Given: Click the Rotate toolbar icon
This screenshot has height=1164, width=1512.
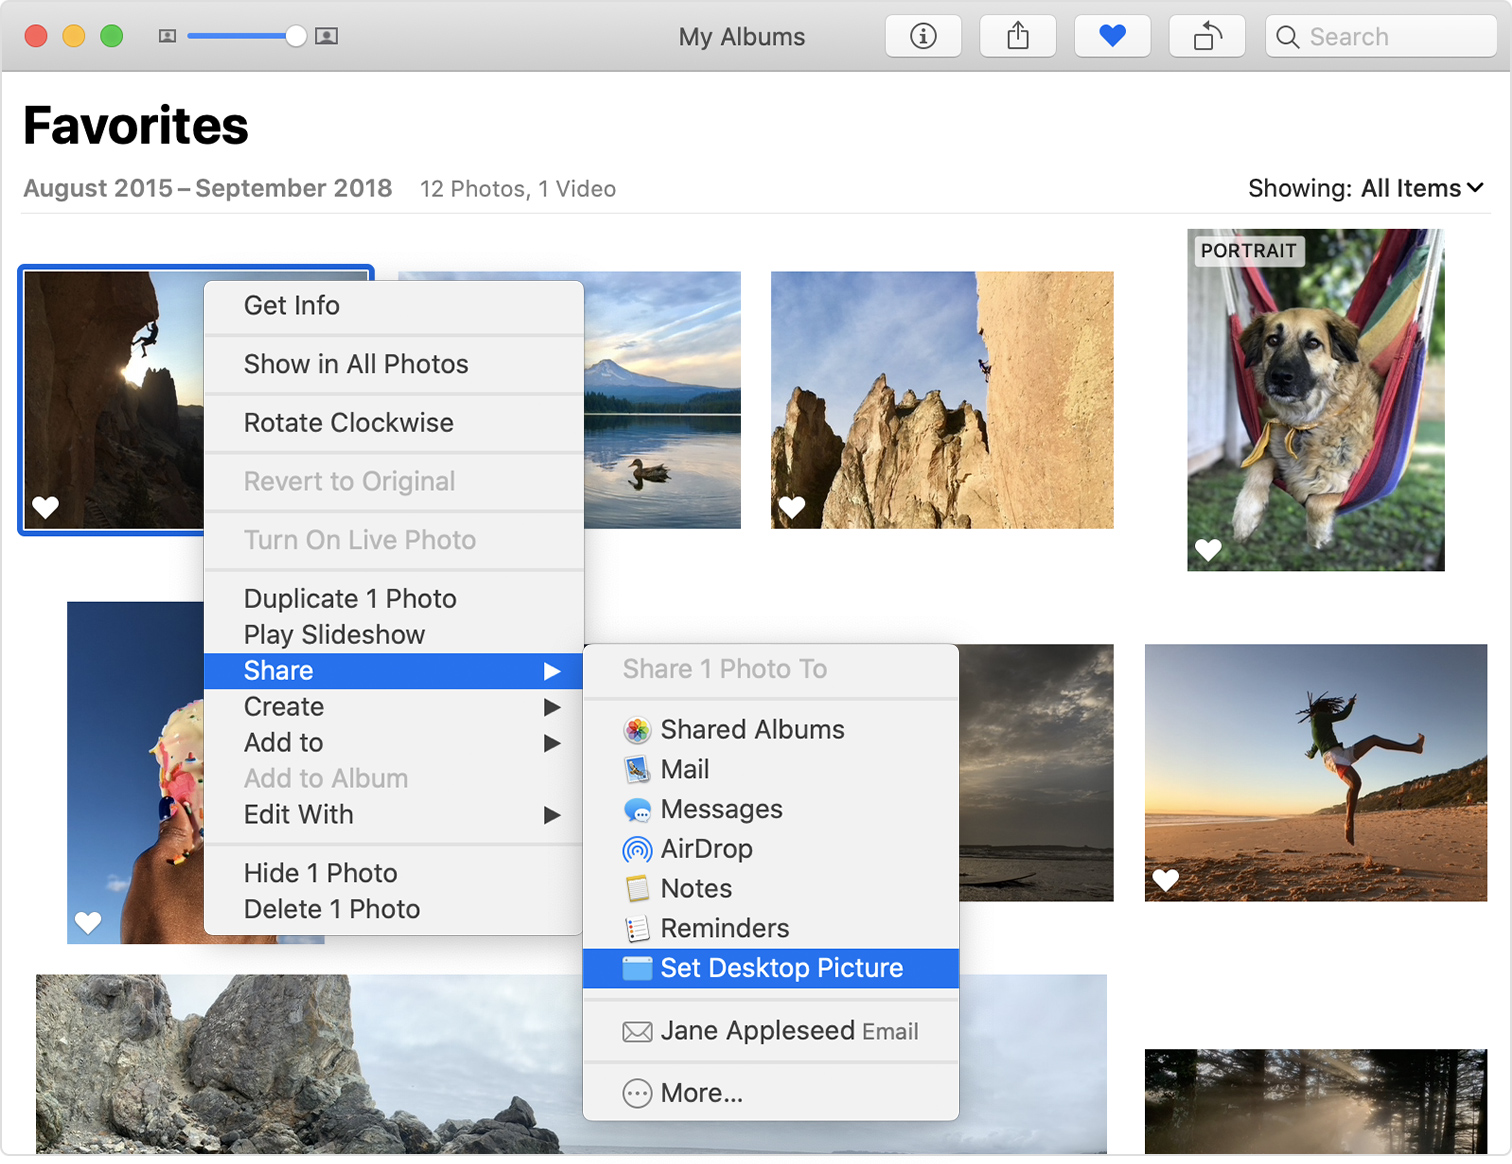Looking at the screenshot, I should (x=1206, y=37).
